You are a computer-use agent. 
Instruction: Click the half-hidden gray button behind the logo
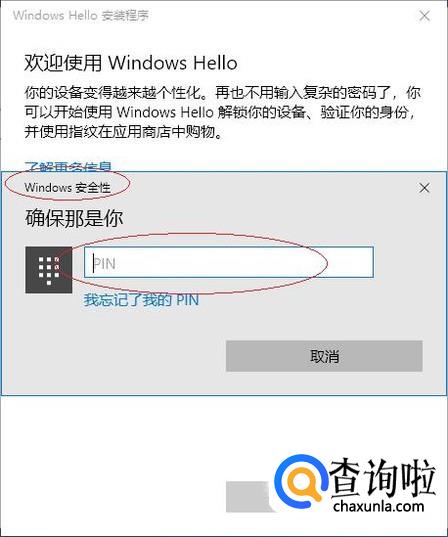tap(251, 497)
